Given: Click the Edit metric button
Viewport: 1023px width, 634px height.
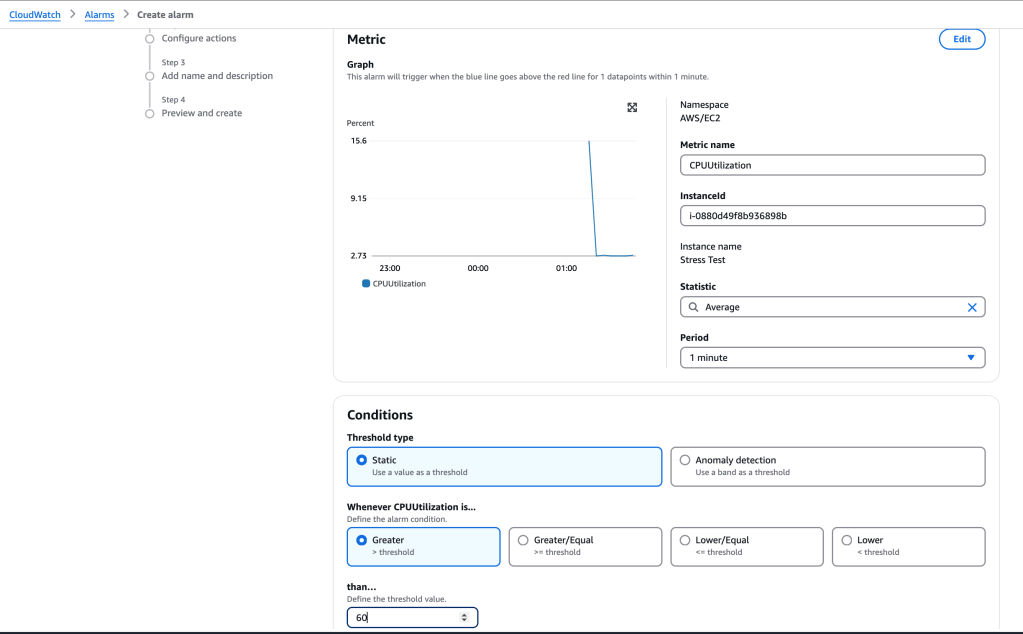Looking at the screenshot, I should [961, 39].
